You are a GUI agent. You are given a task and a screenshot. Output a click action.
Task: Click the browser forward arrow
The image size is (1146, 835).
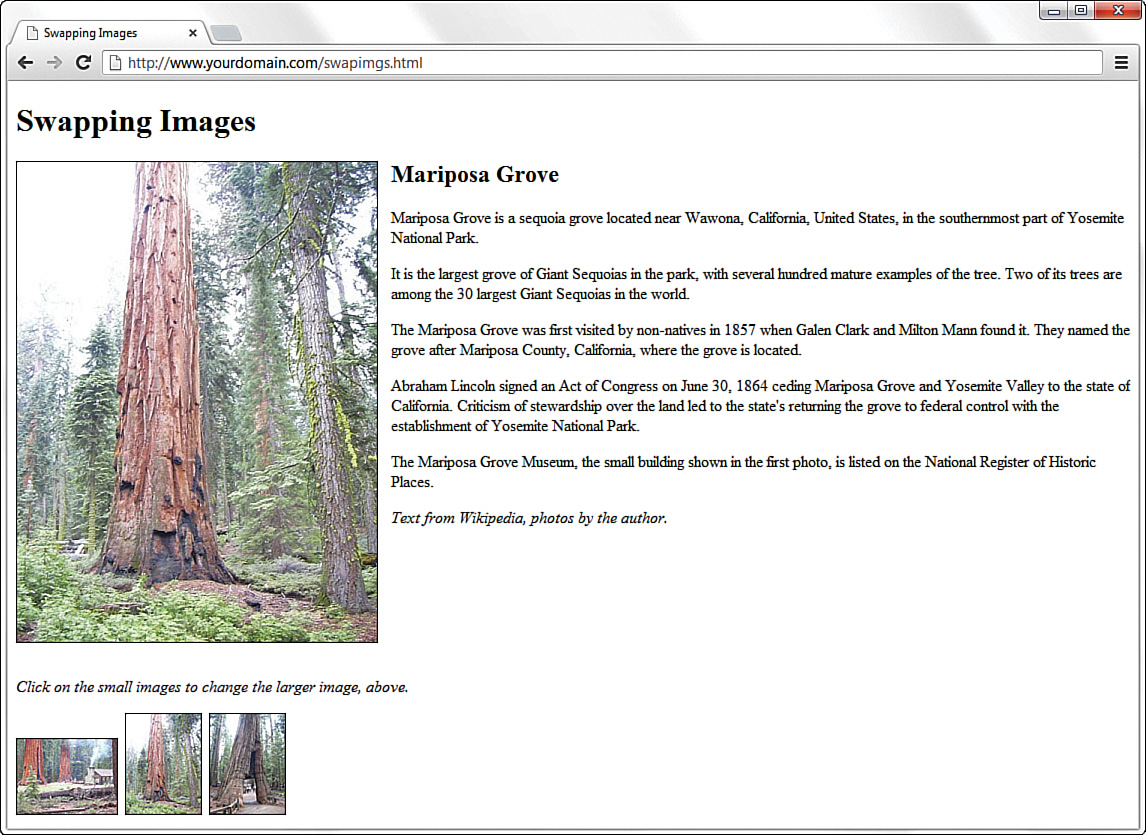[x=54, y=62]
